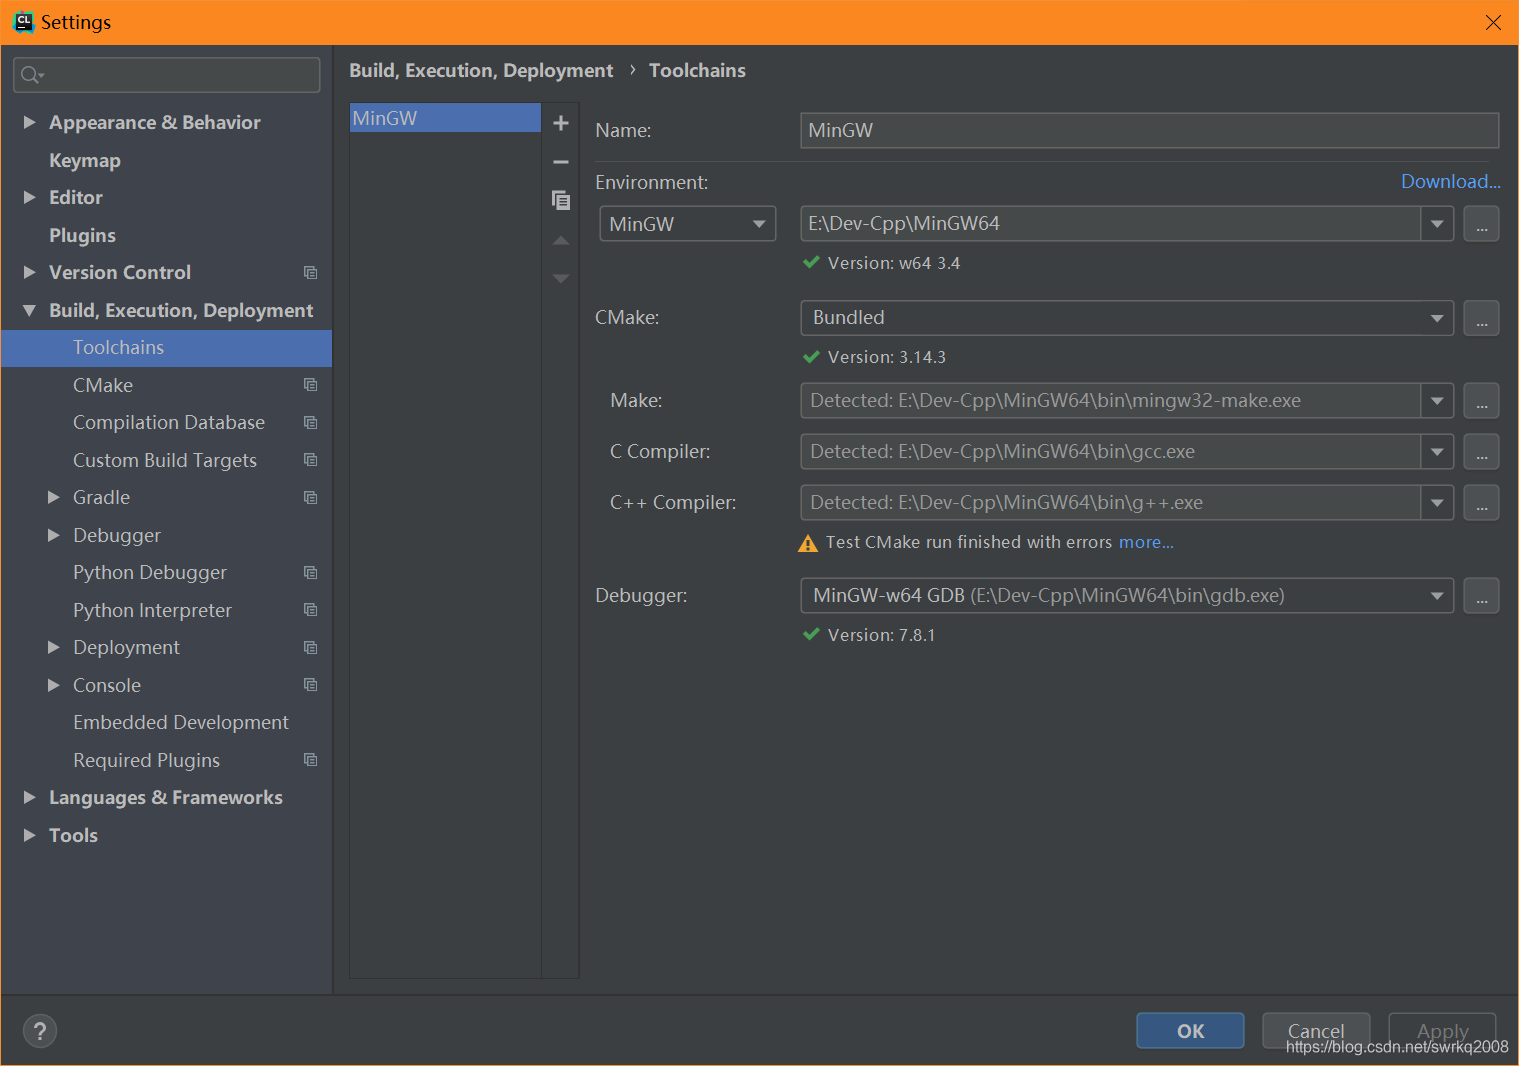This screenshot has height=1066, width=1519.
Task: Expand Appearance & Behavior section
Action: click(x=30, y=122)
